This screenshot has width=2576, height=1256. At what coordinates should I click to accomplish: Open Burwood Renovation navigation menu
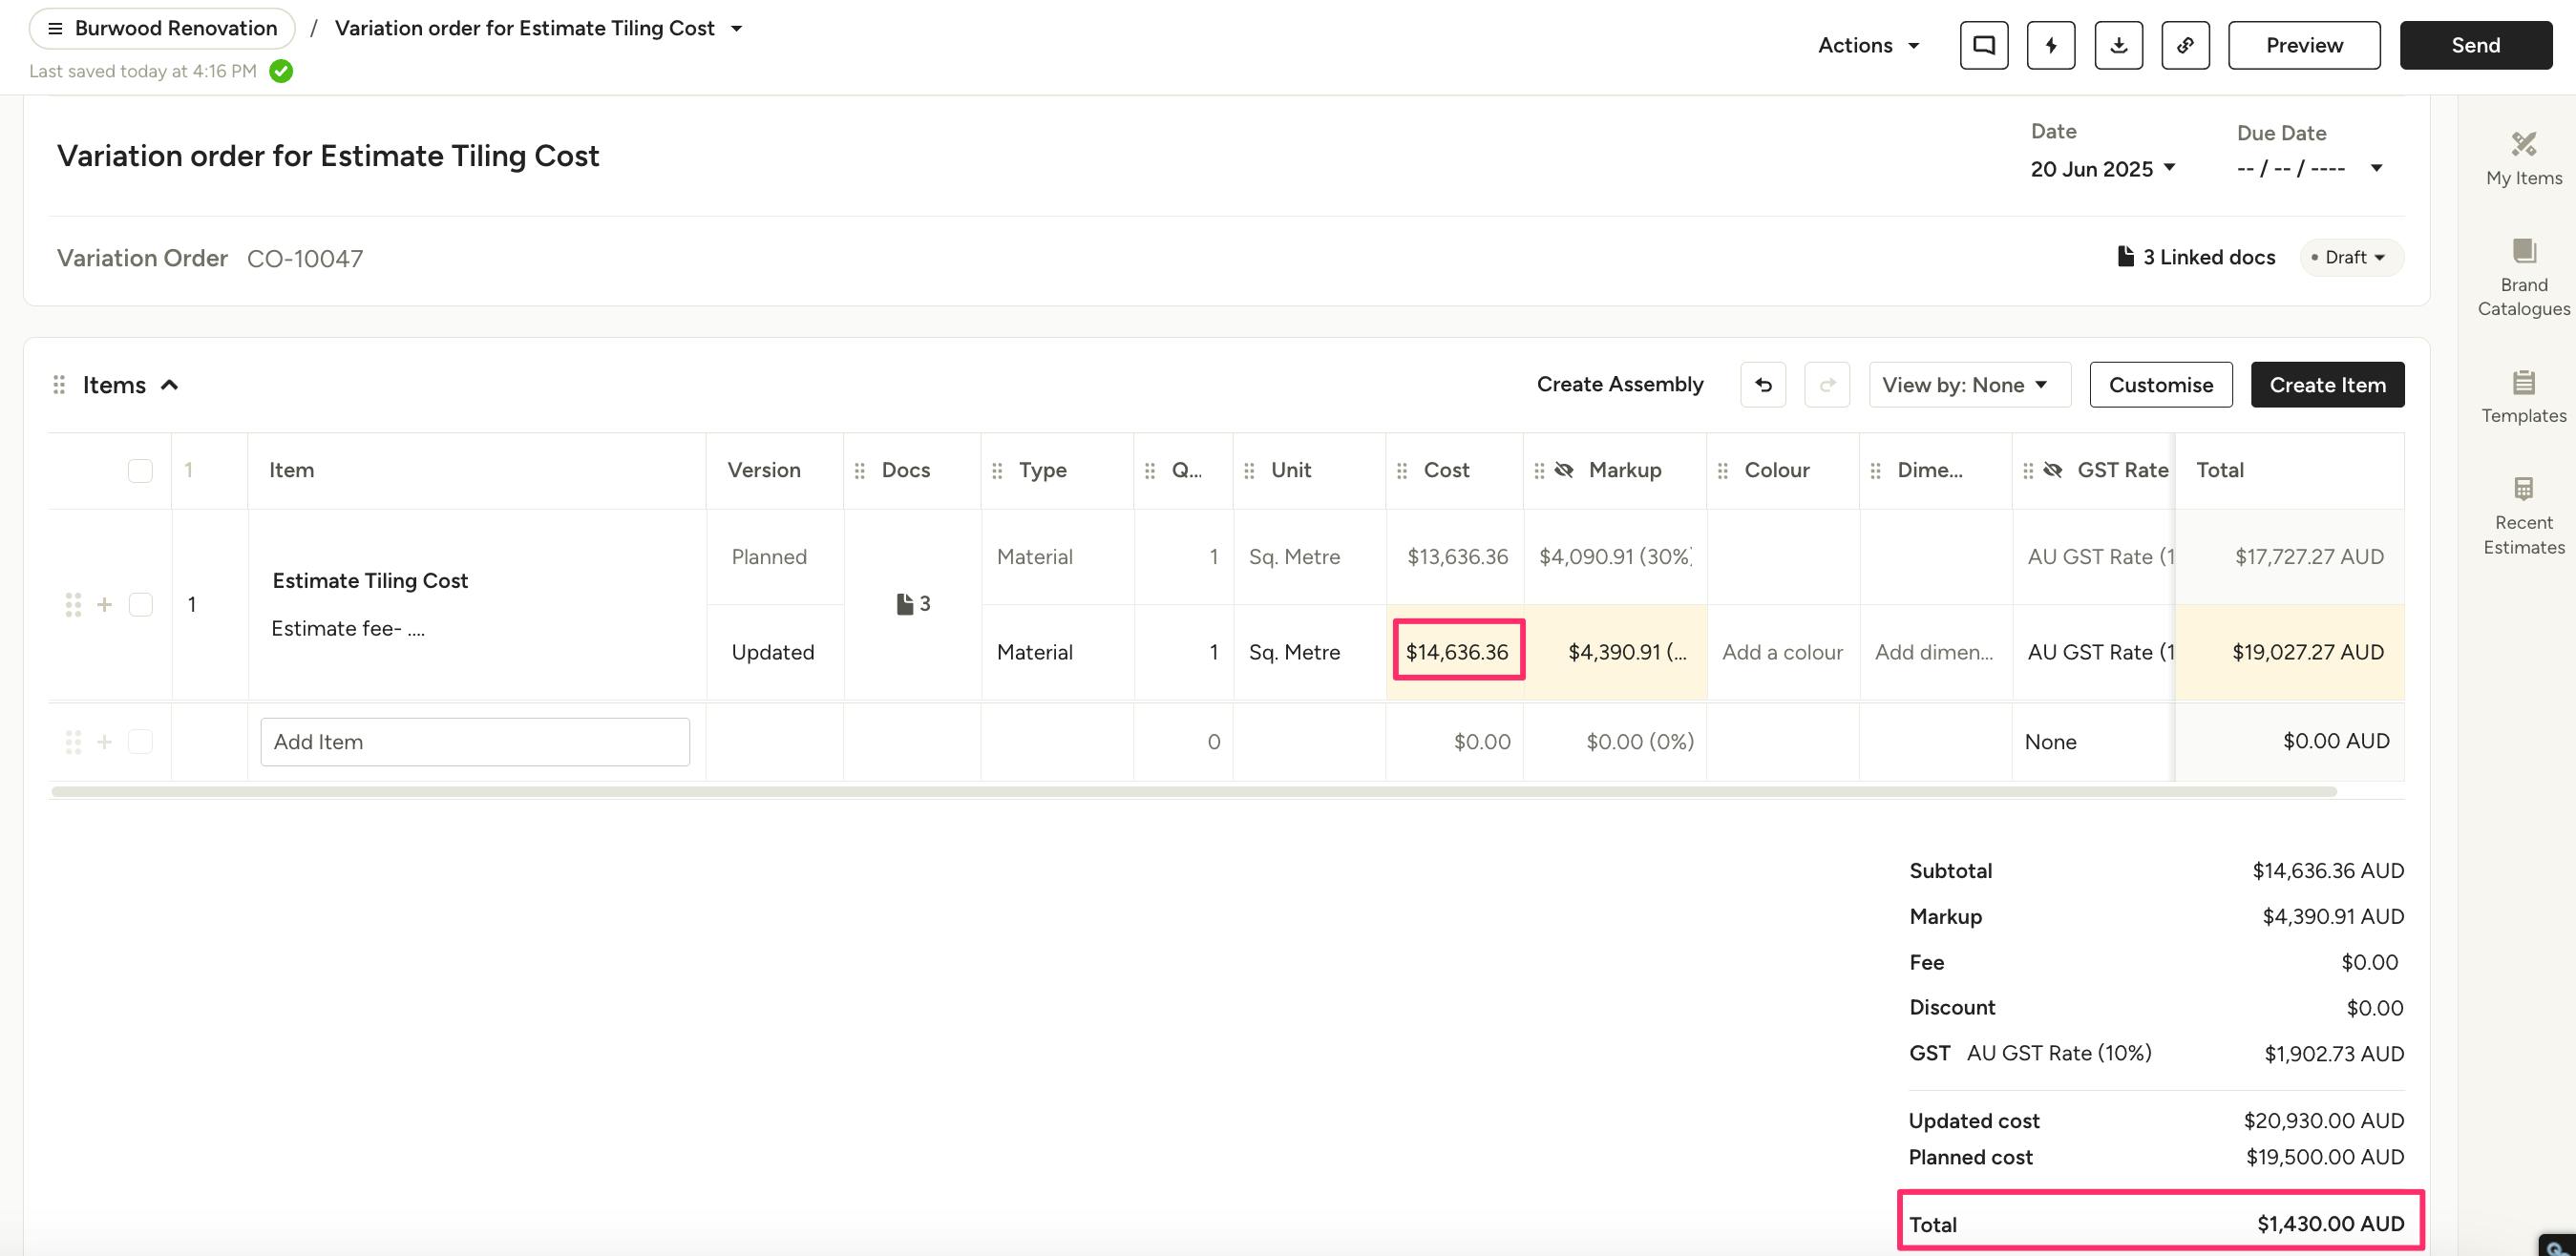162,28
